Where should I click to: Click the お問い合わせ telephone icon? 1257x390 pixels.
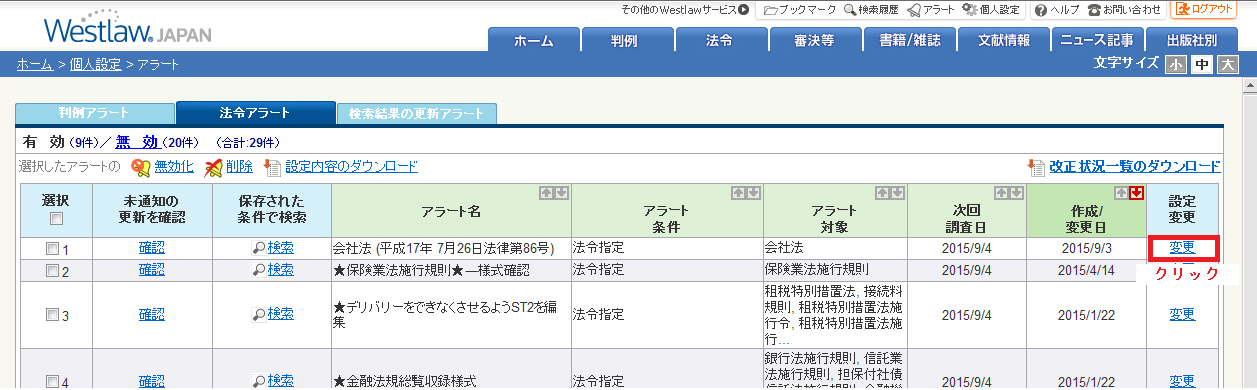pyautogui.click(x=1094, y=9)
